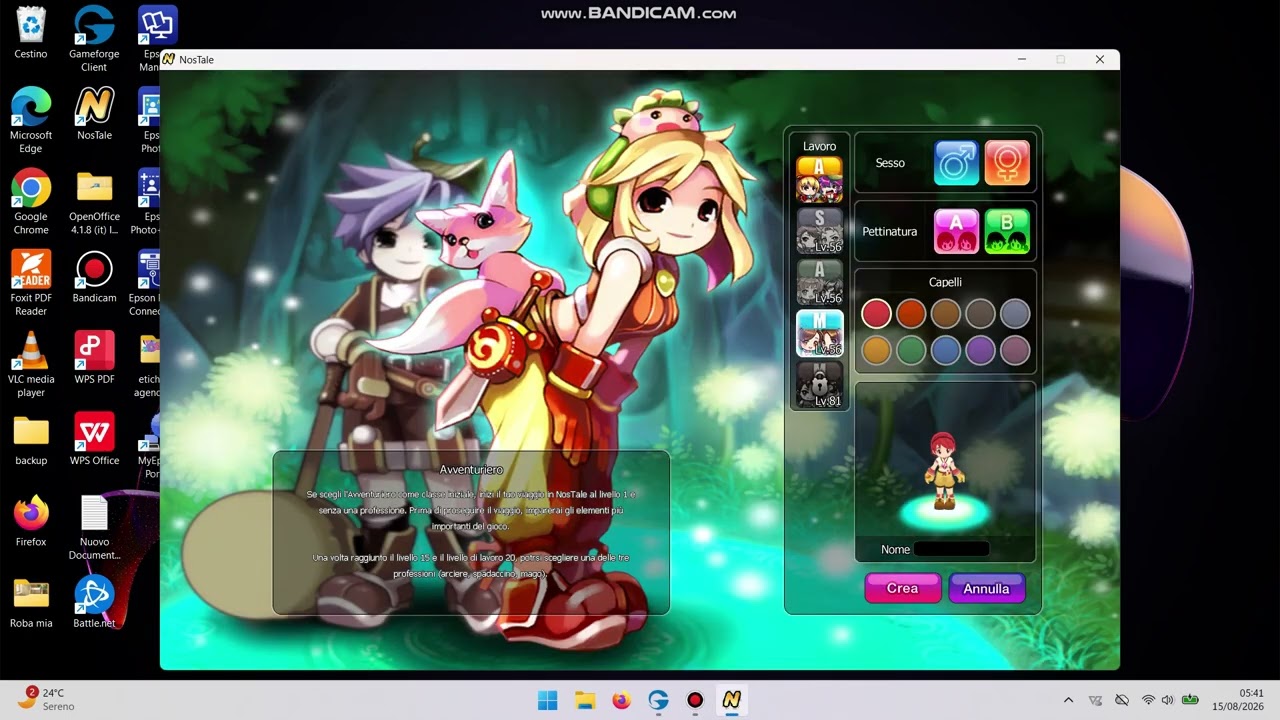The height and width of the screenshot is (720, 1280).
Task: Pick the golden yellow hair color
Action: coord(876,350)
